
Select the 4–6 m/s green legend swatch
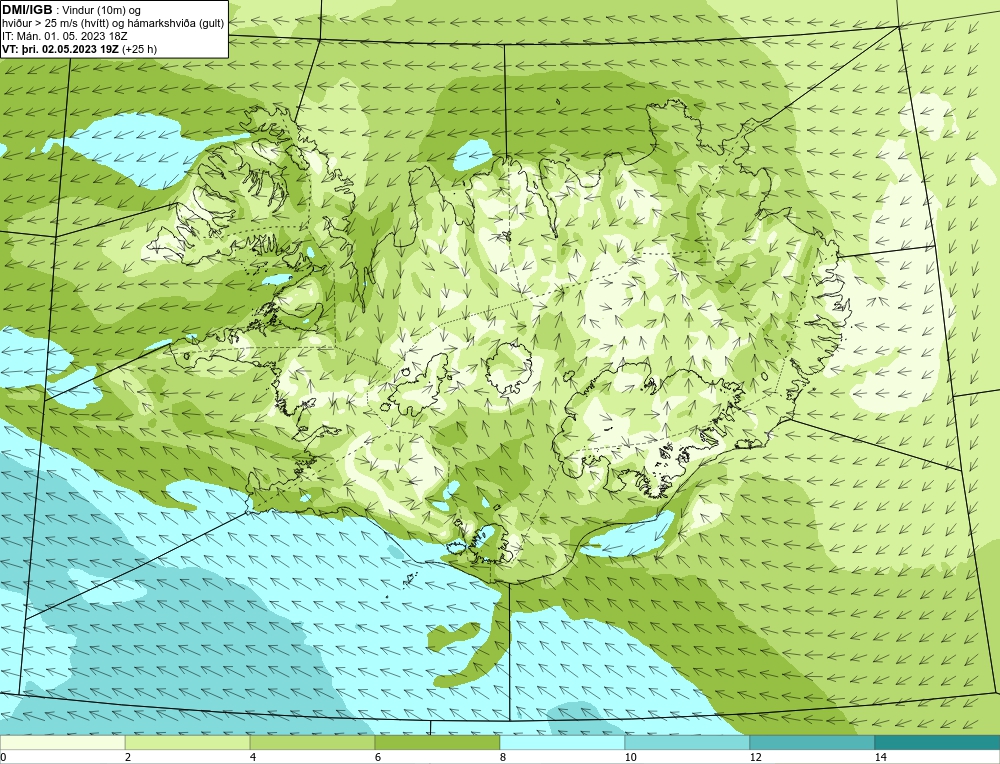pyautogui.click(x=312, y=743)
